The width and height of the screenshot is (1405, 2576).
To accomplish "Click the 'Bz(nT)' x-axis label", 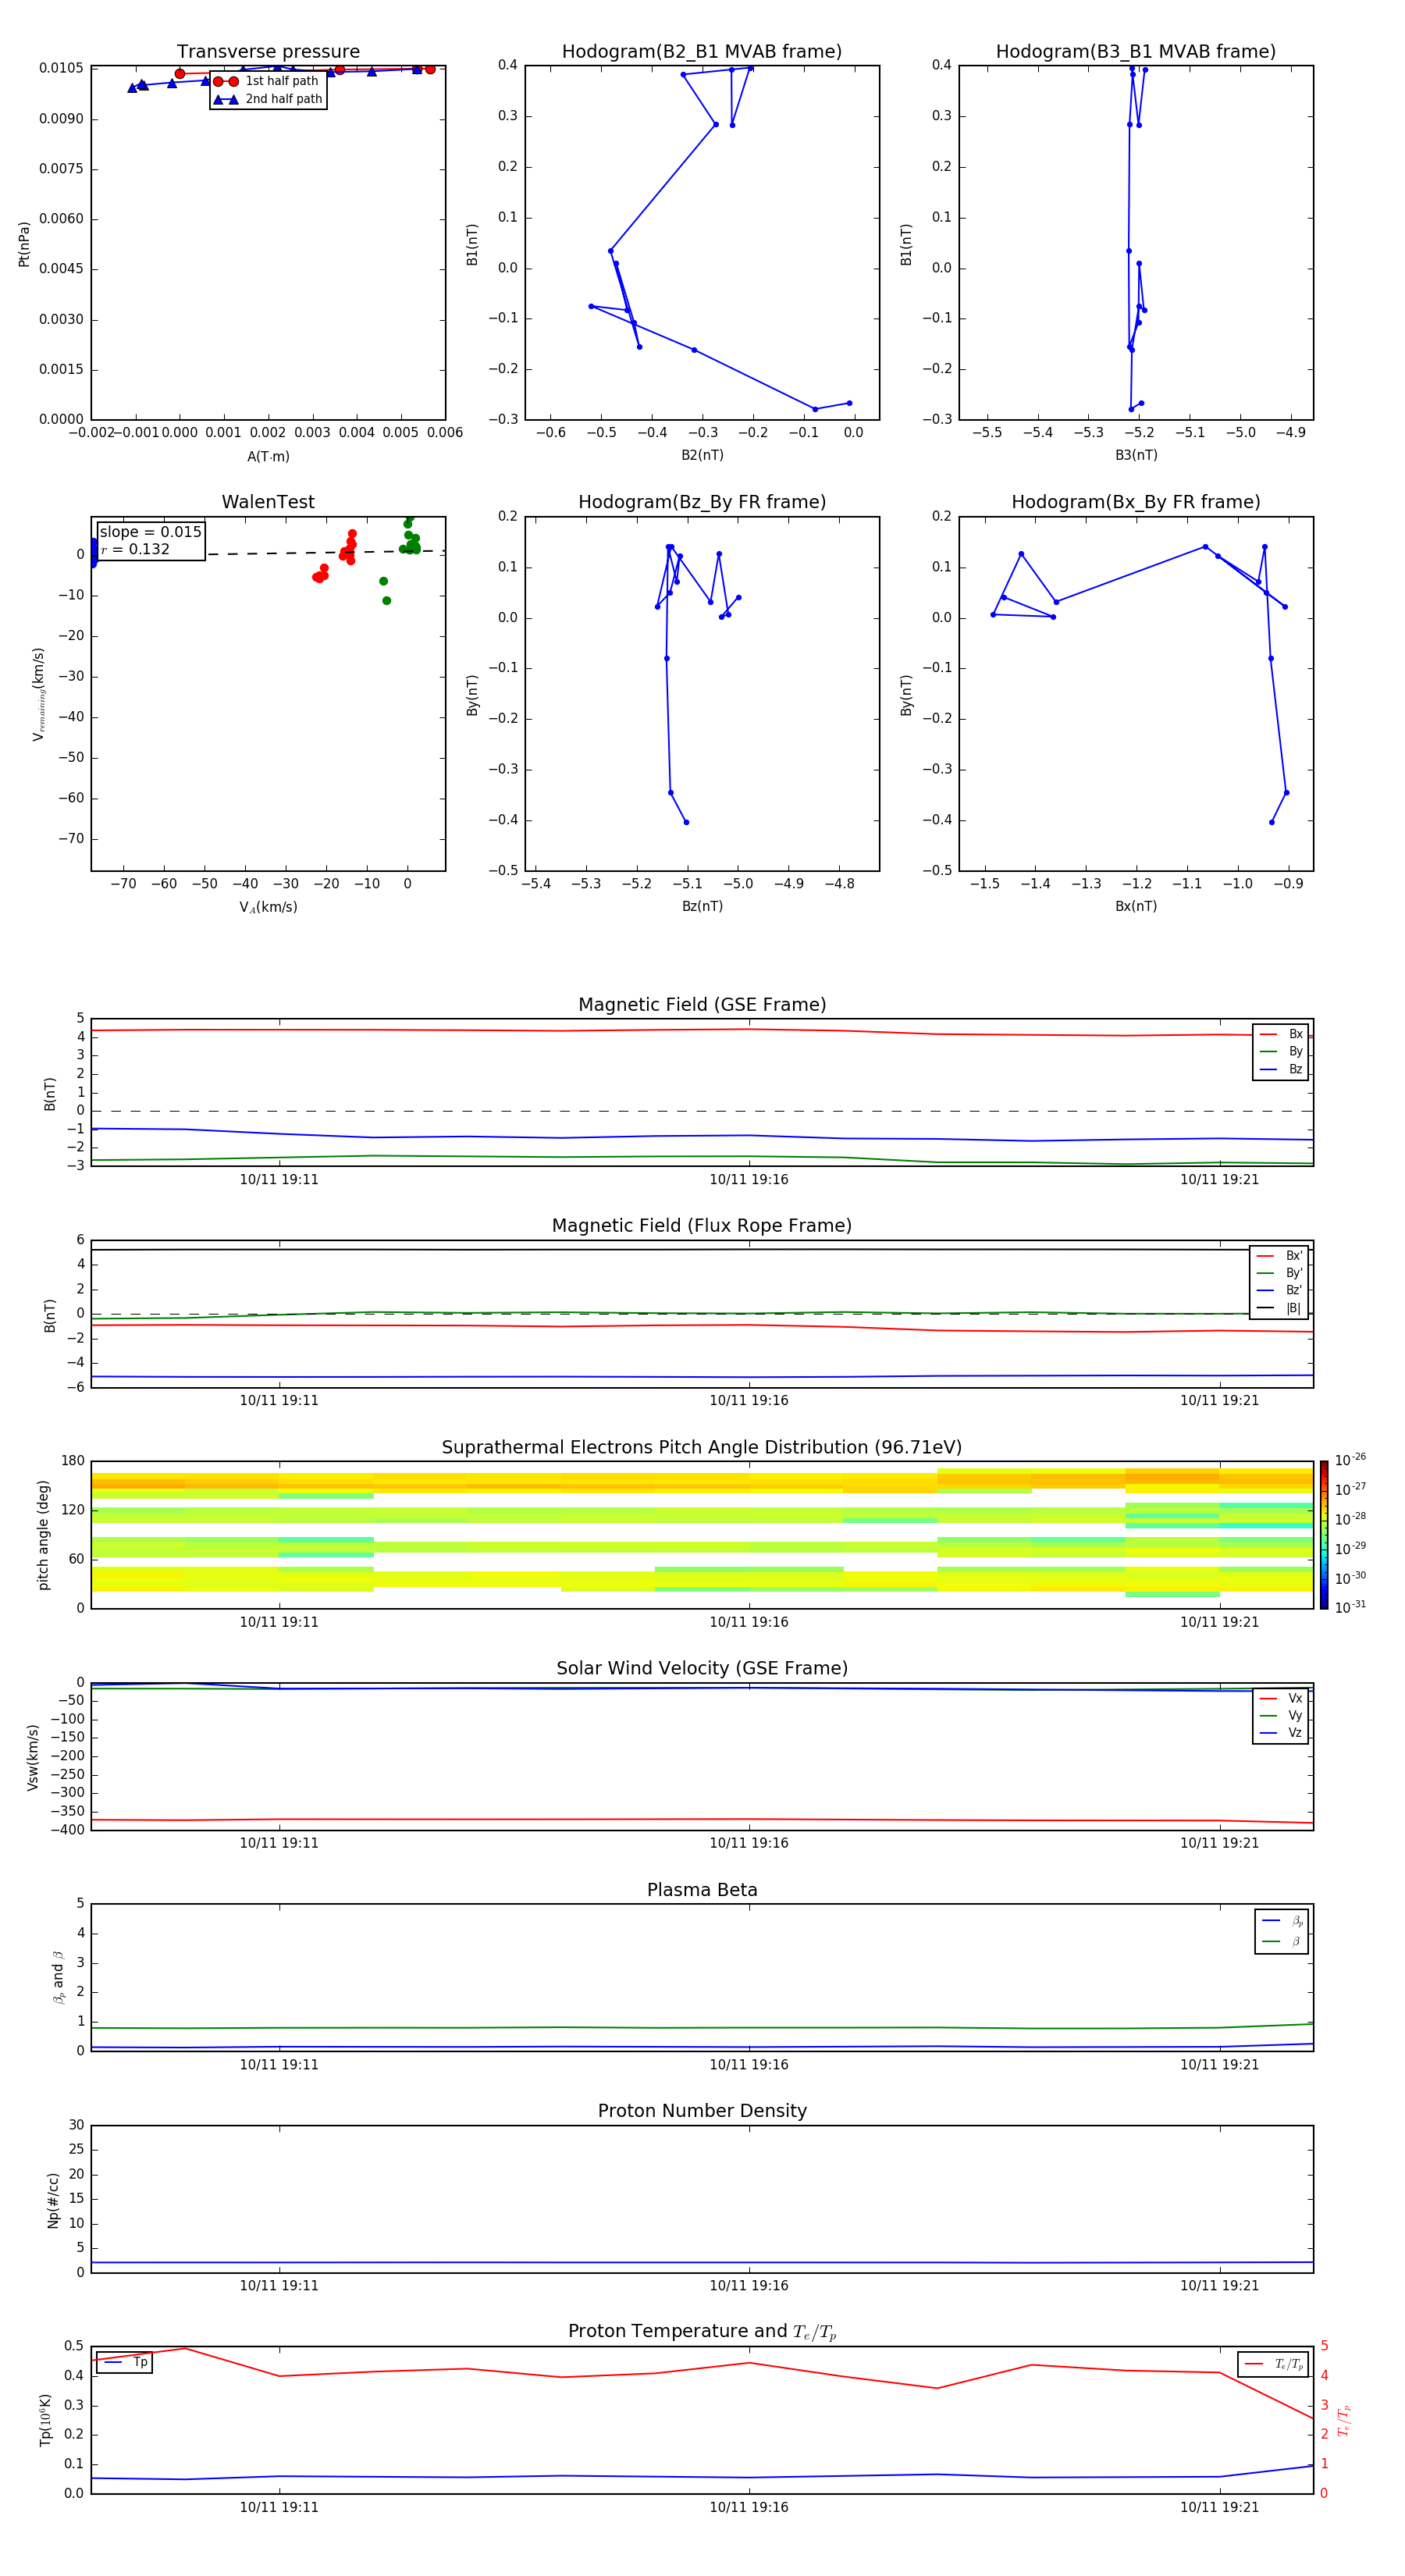I will (702, 906).
